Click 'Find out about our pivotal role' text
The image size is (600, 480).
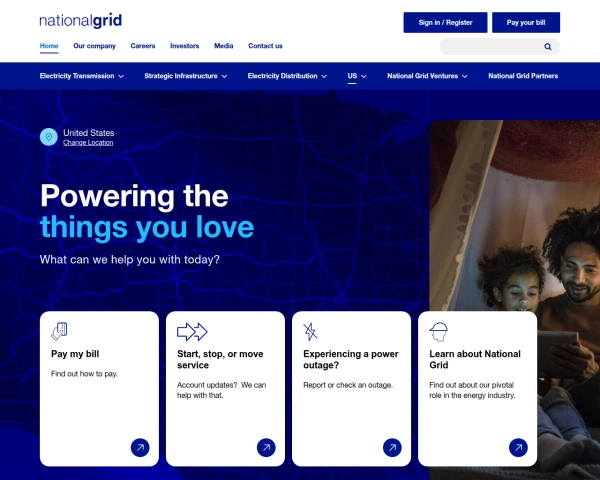click(472, 390)
